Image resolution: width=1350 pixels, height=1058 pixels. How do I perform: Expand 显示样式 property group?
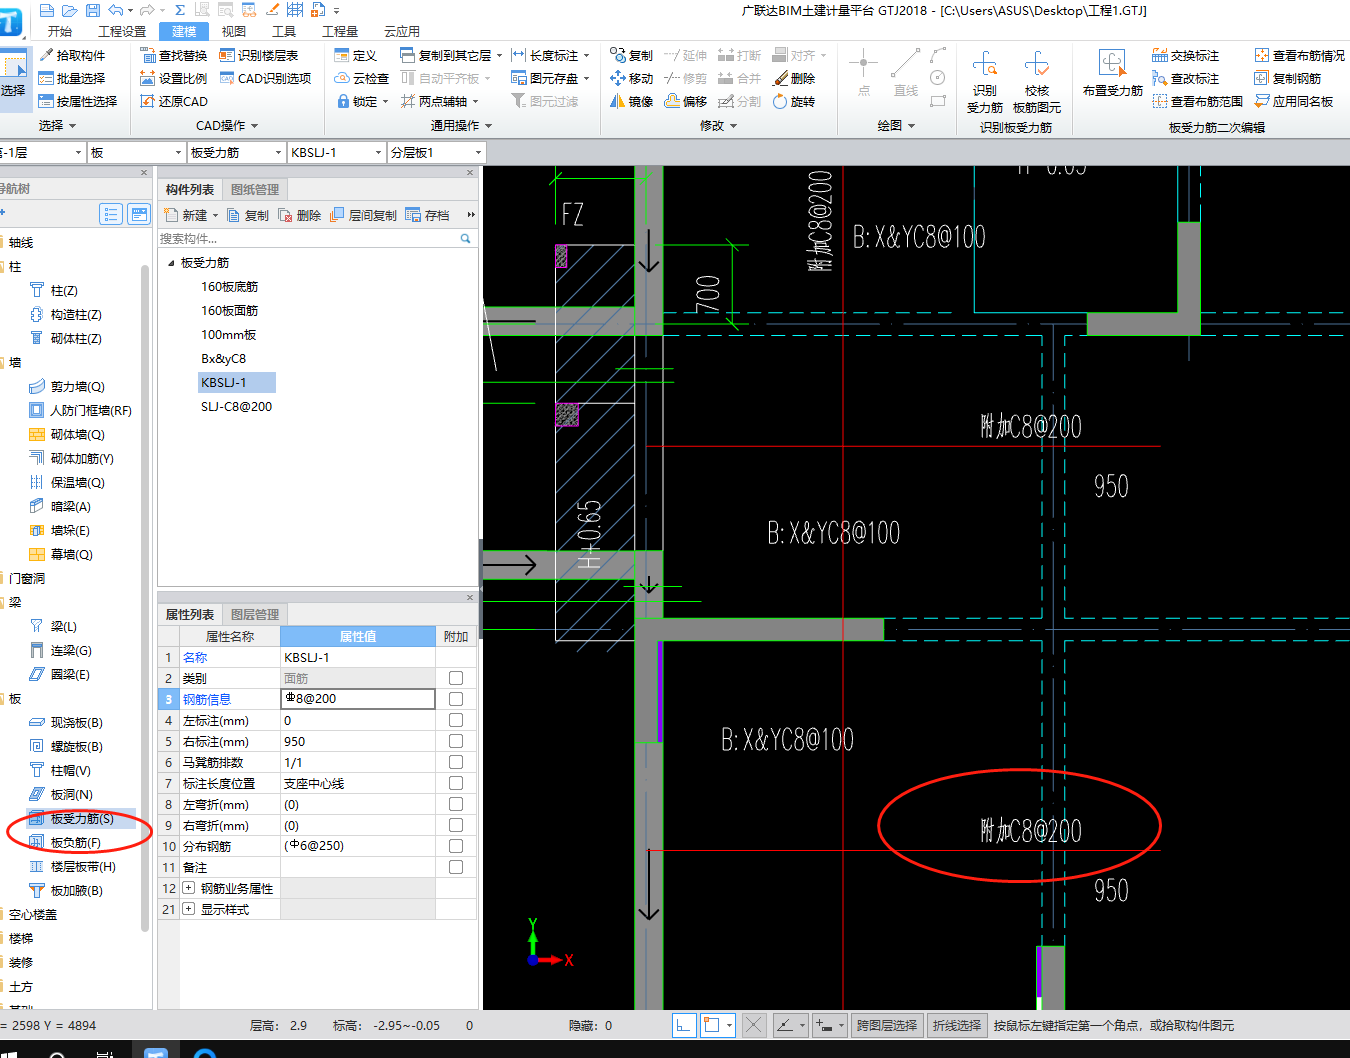189,909
